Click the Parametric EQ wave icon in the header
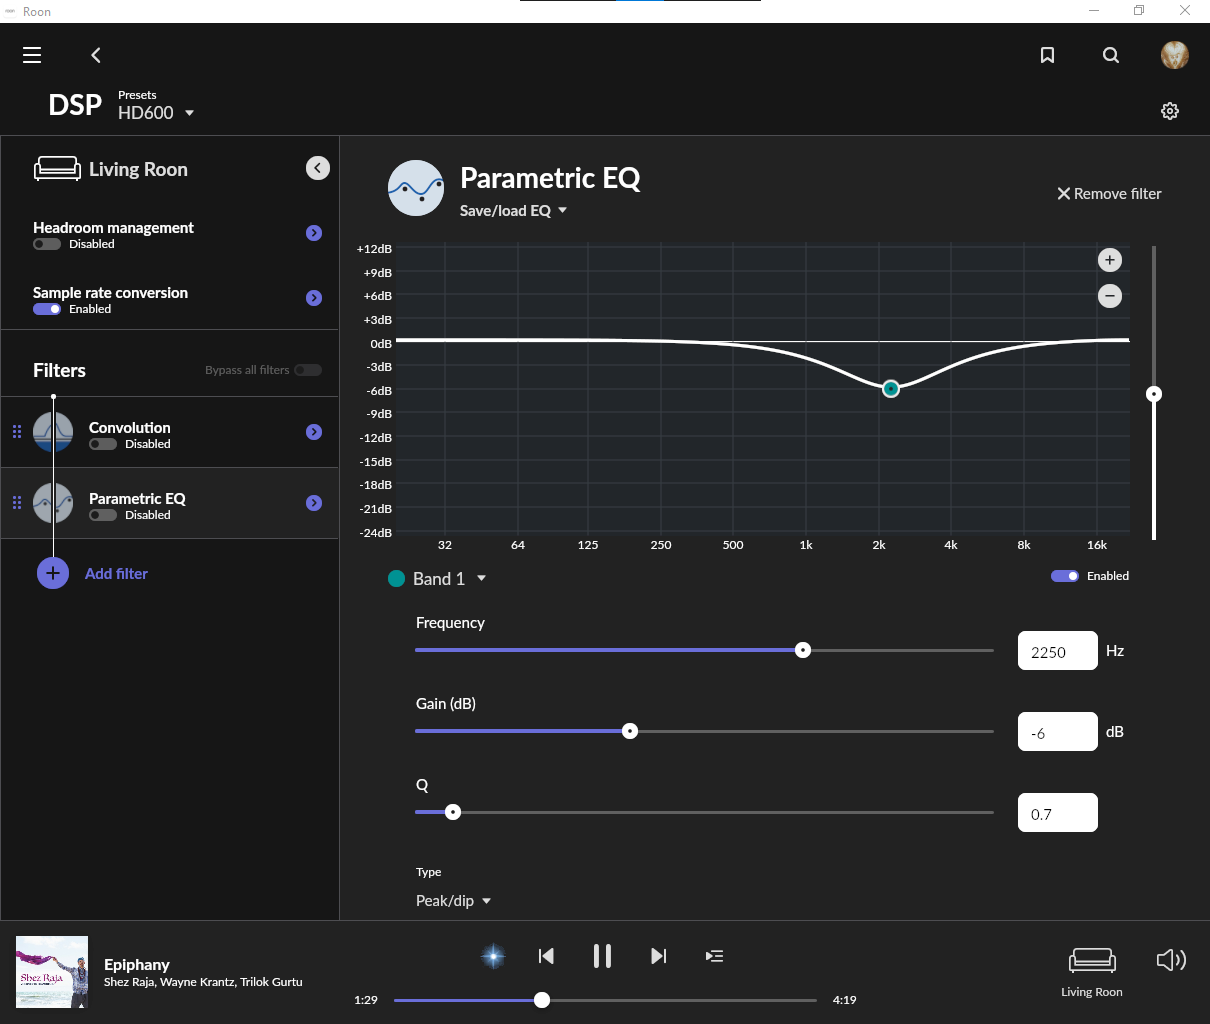The image size is (1210, 1024). point(416,188)
